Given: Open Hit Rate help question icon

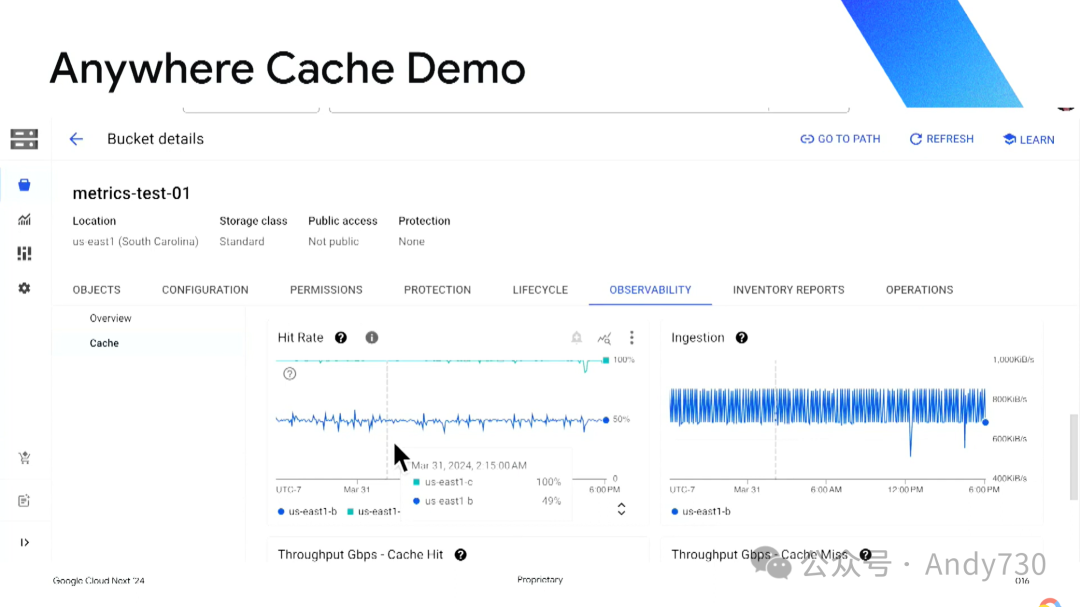Looking at the screenshot, I should click(x=341, y=338).
